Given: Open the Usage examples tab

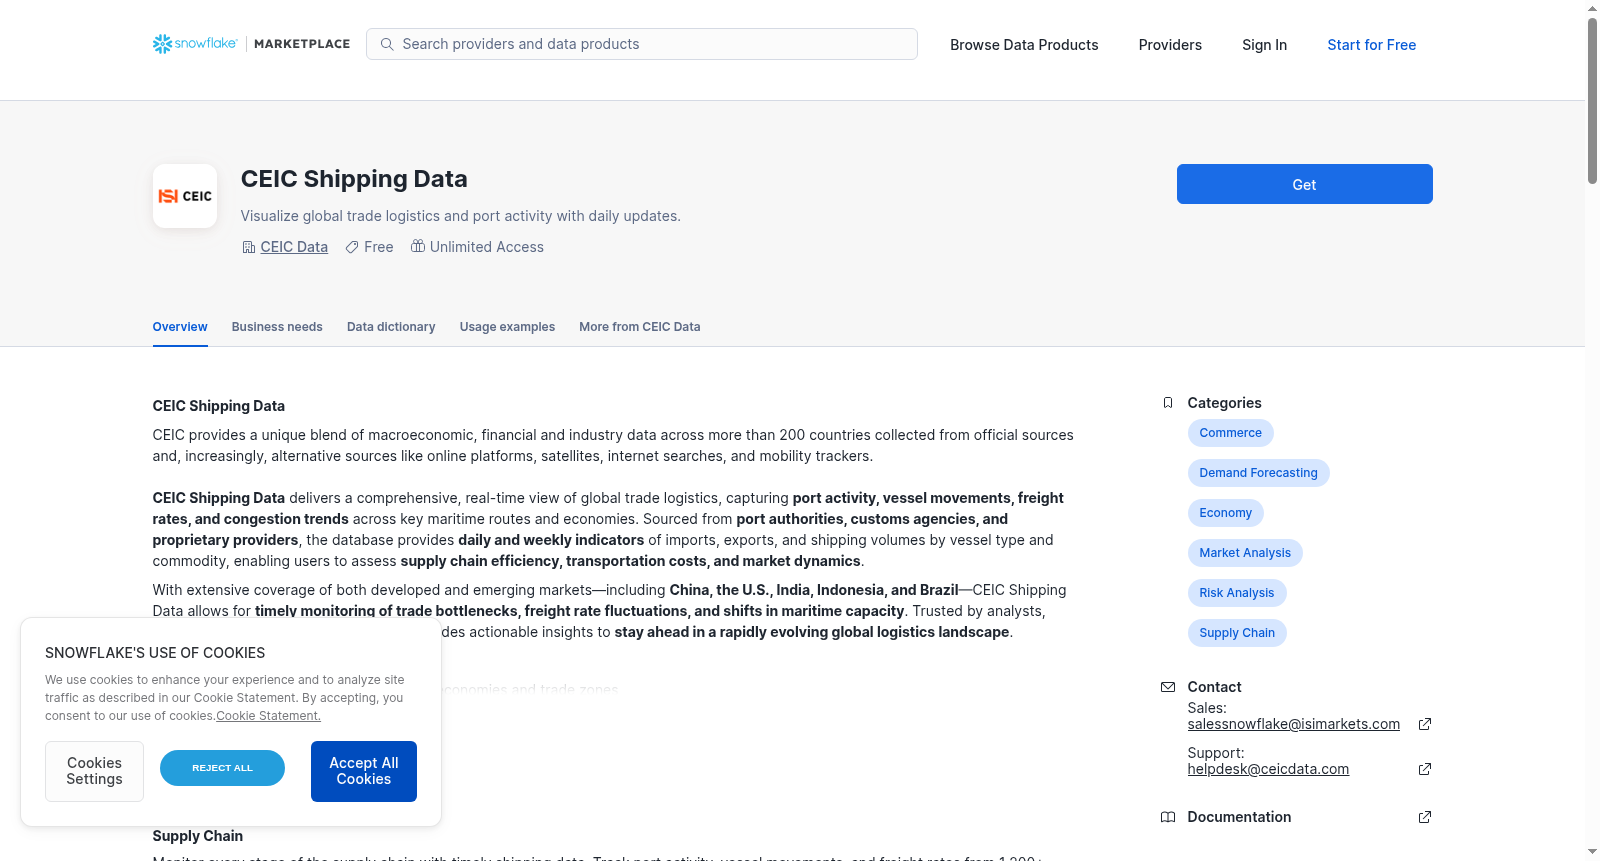Looking at the screenshot, I should point(507,327).
